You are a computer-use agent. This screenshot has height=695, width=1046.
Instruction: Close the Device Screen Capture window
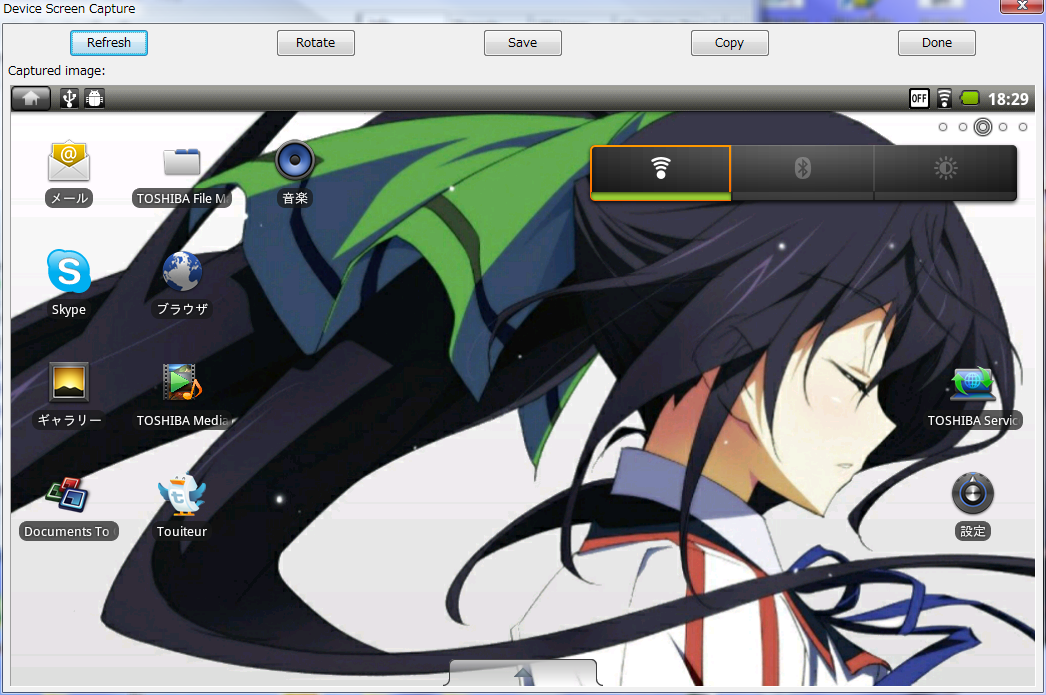click(1022, 6)
